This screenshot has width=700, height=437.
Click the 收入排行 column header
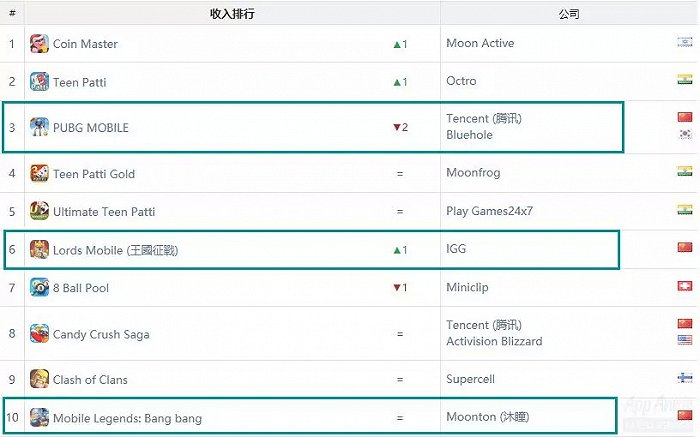coord(232,14)
